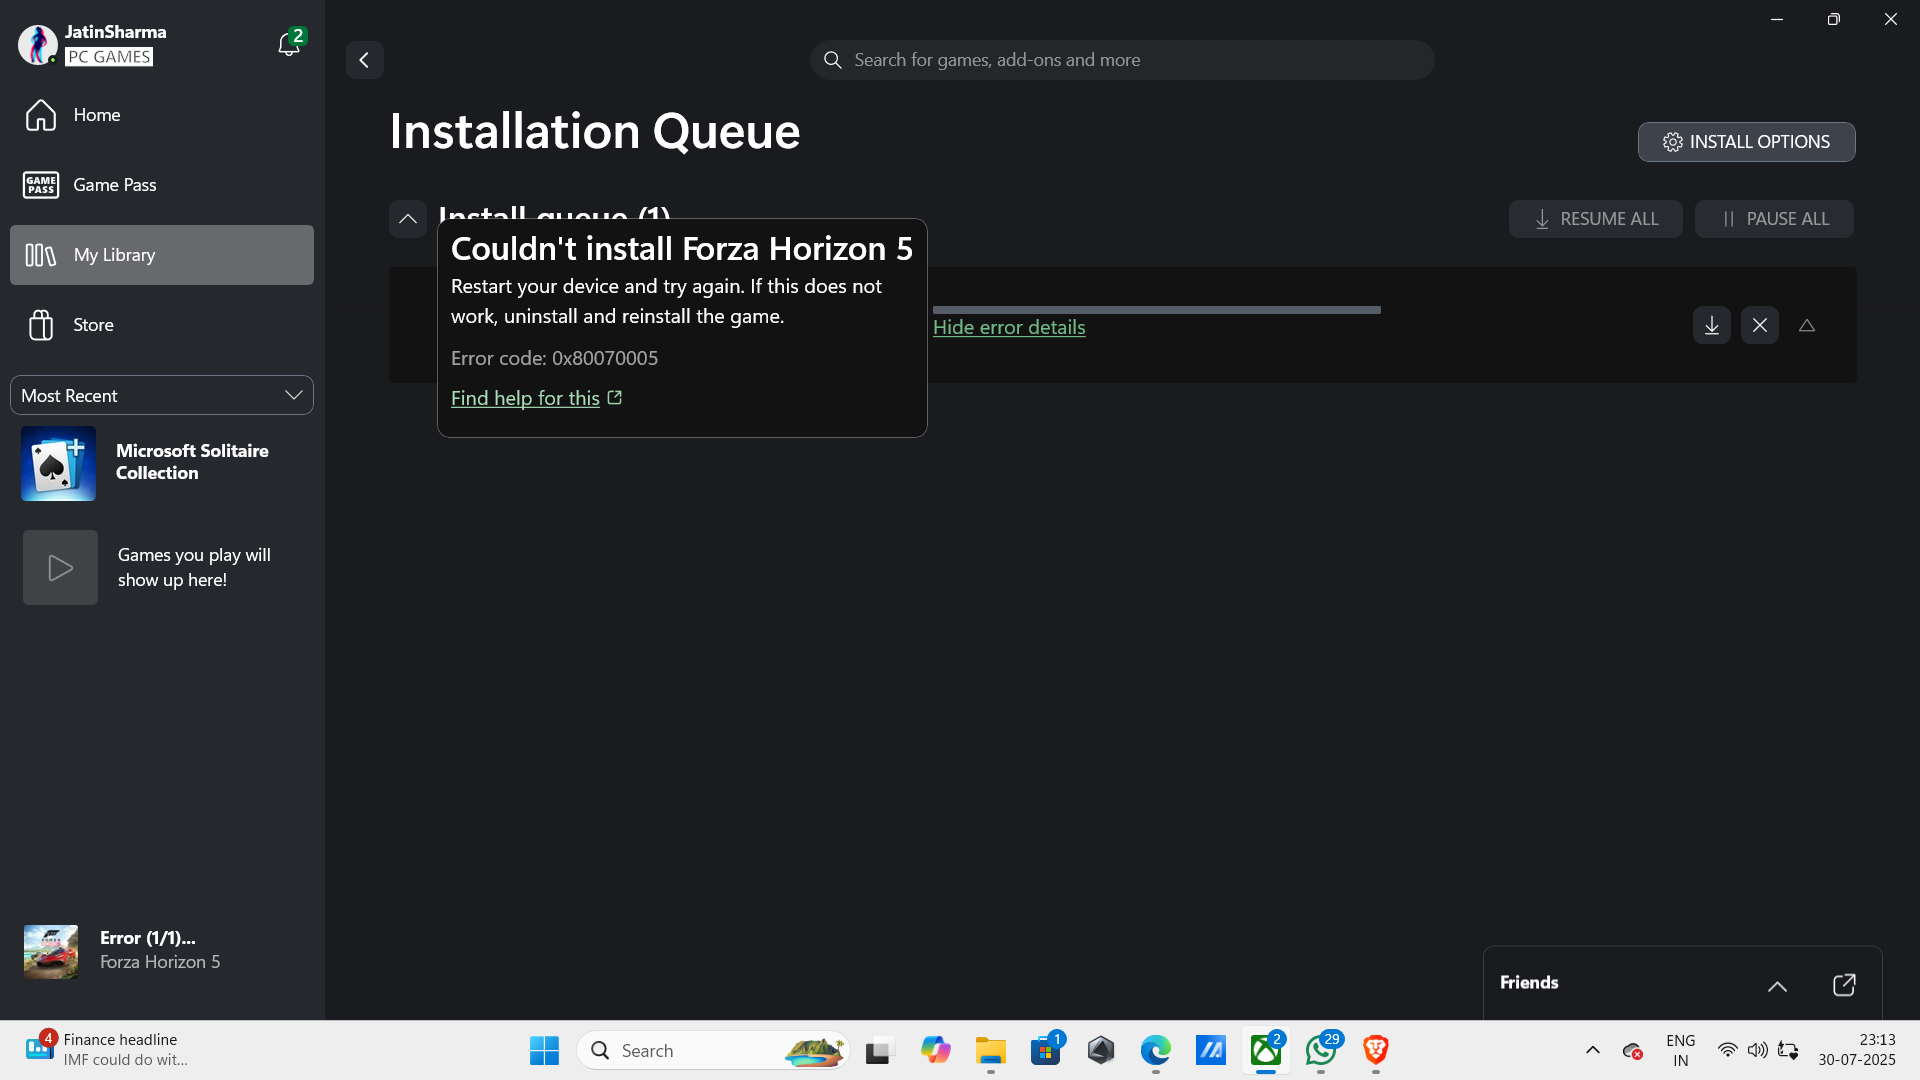Click the back arrow button

coord(365,60)
